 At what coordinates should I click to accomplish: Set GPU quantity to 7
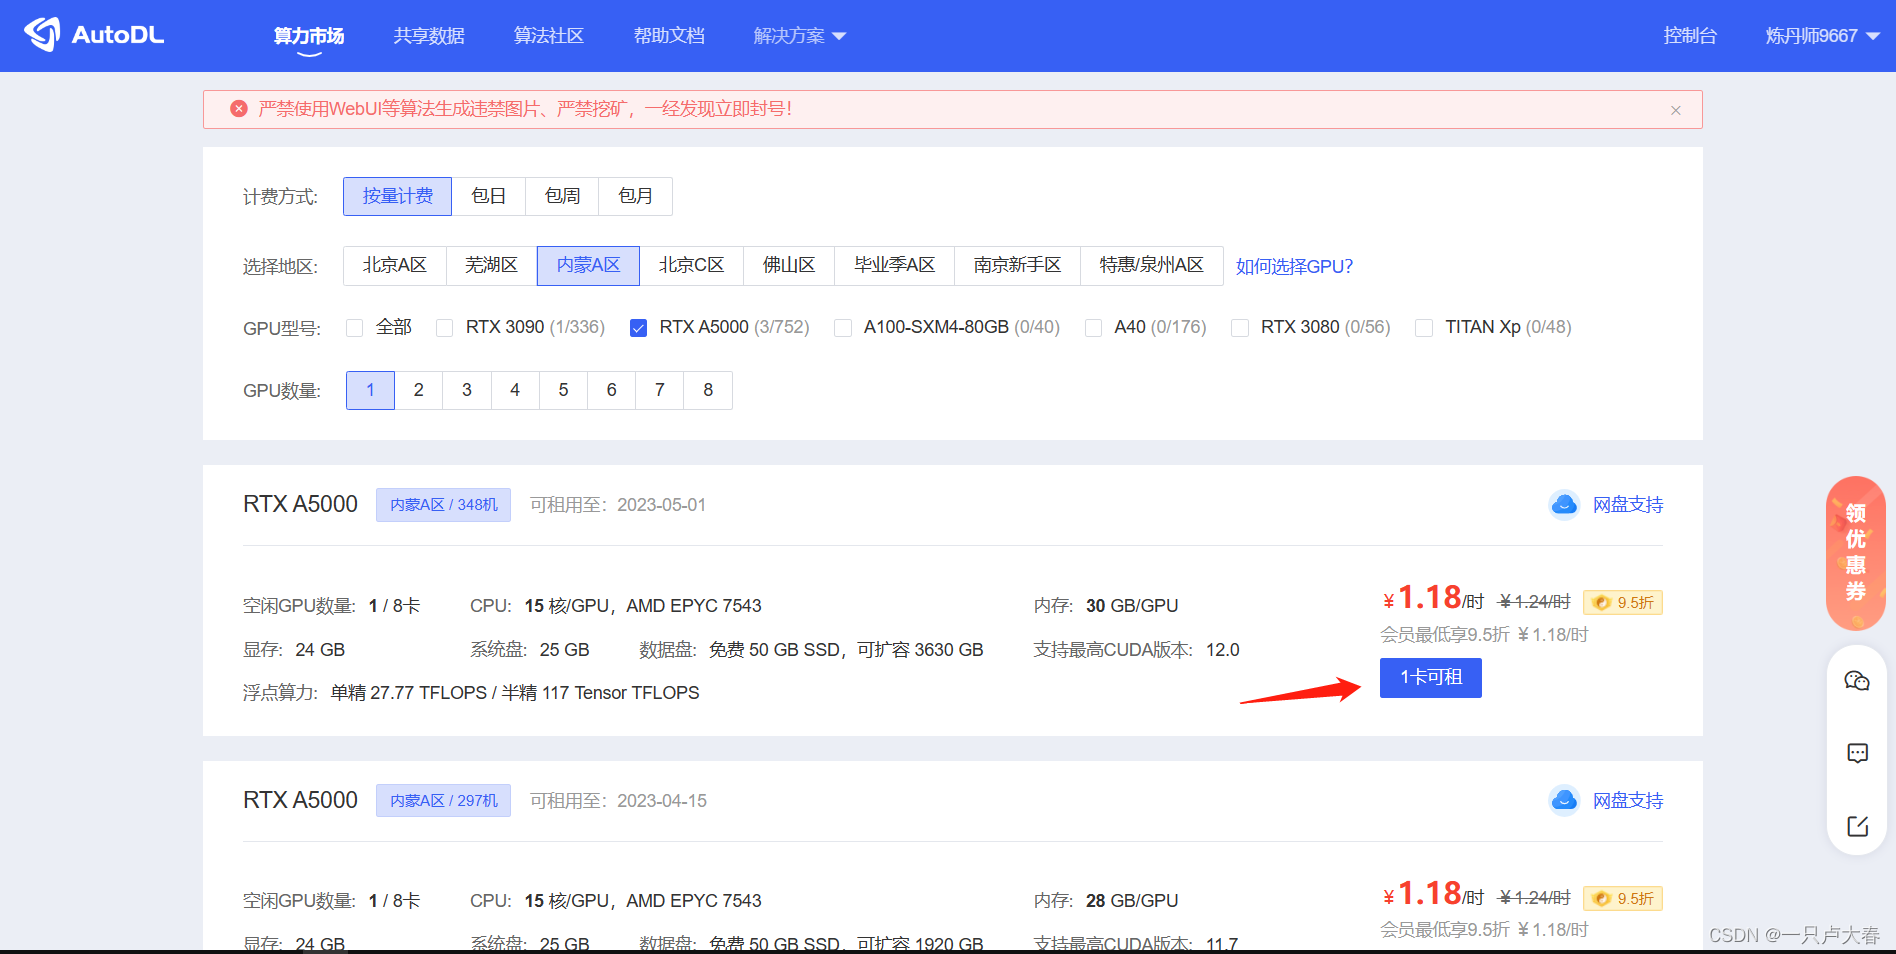pos(660,390)
